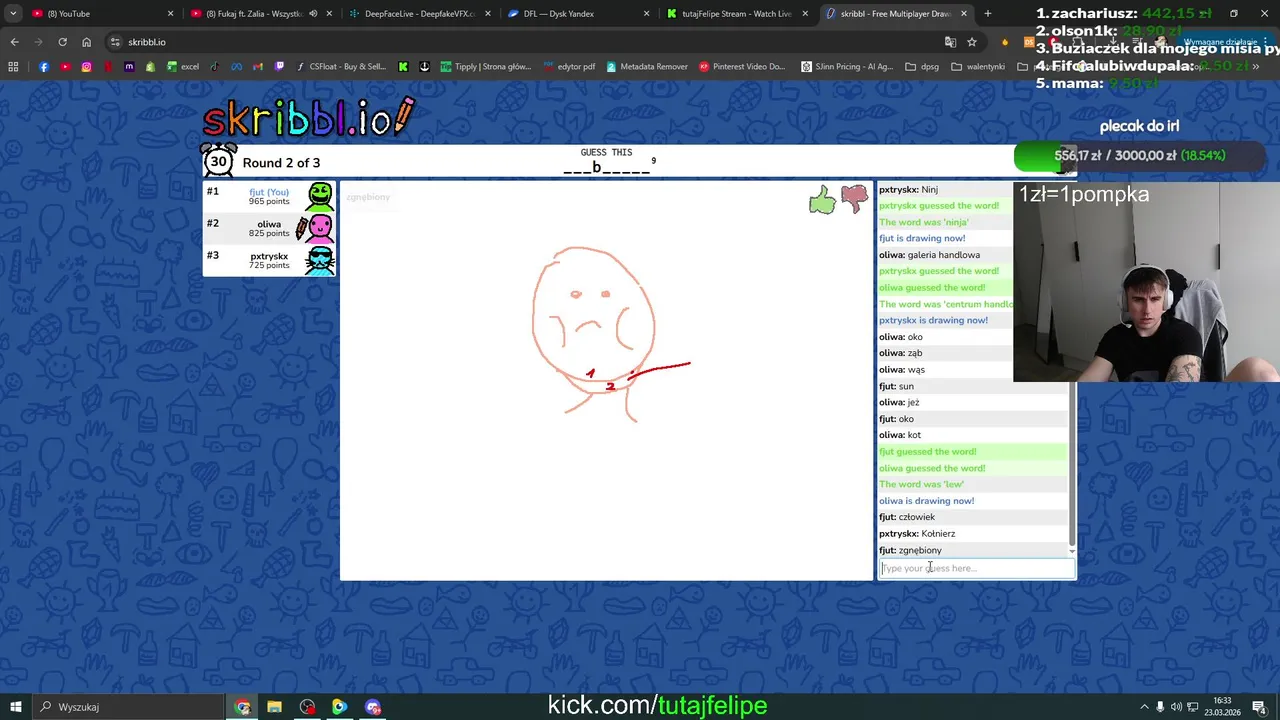
Task: Click the translate page icon
Action: point(950,42)
